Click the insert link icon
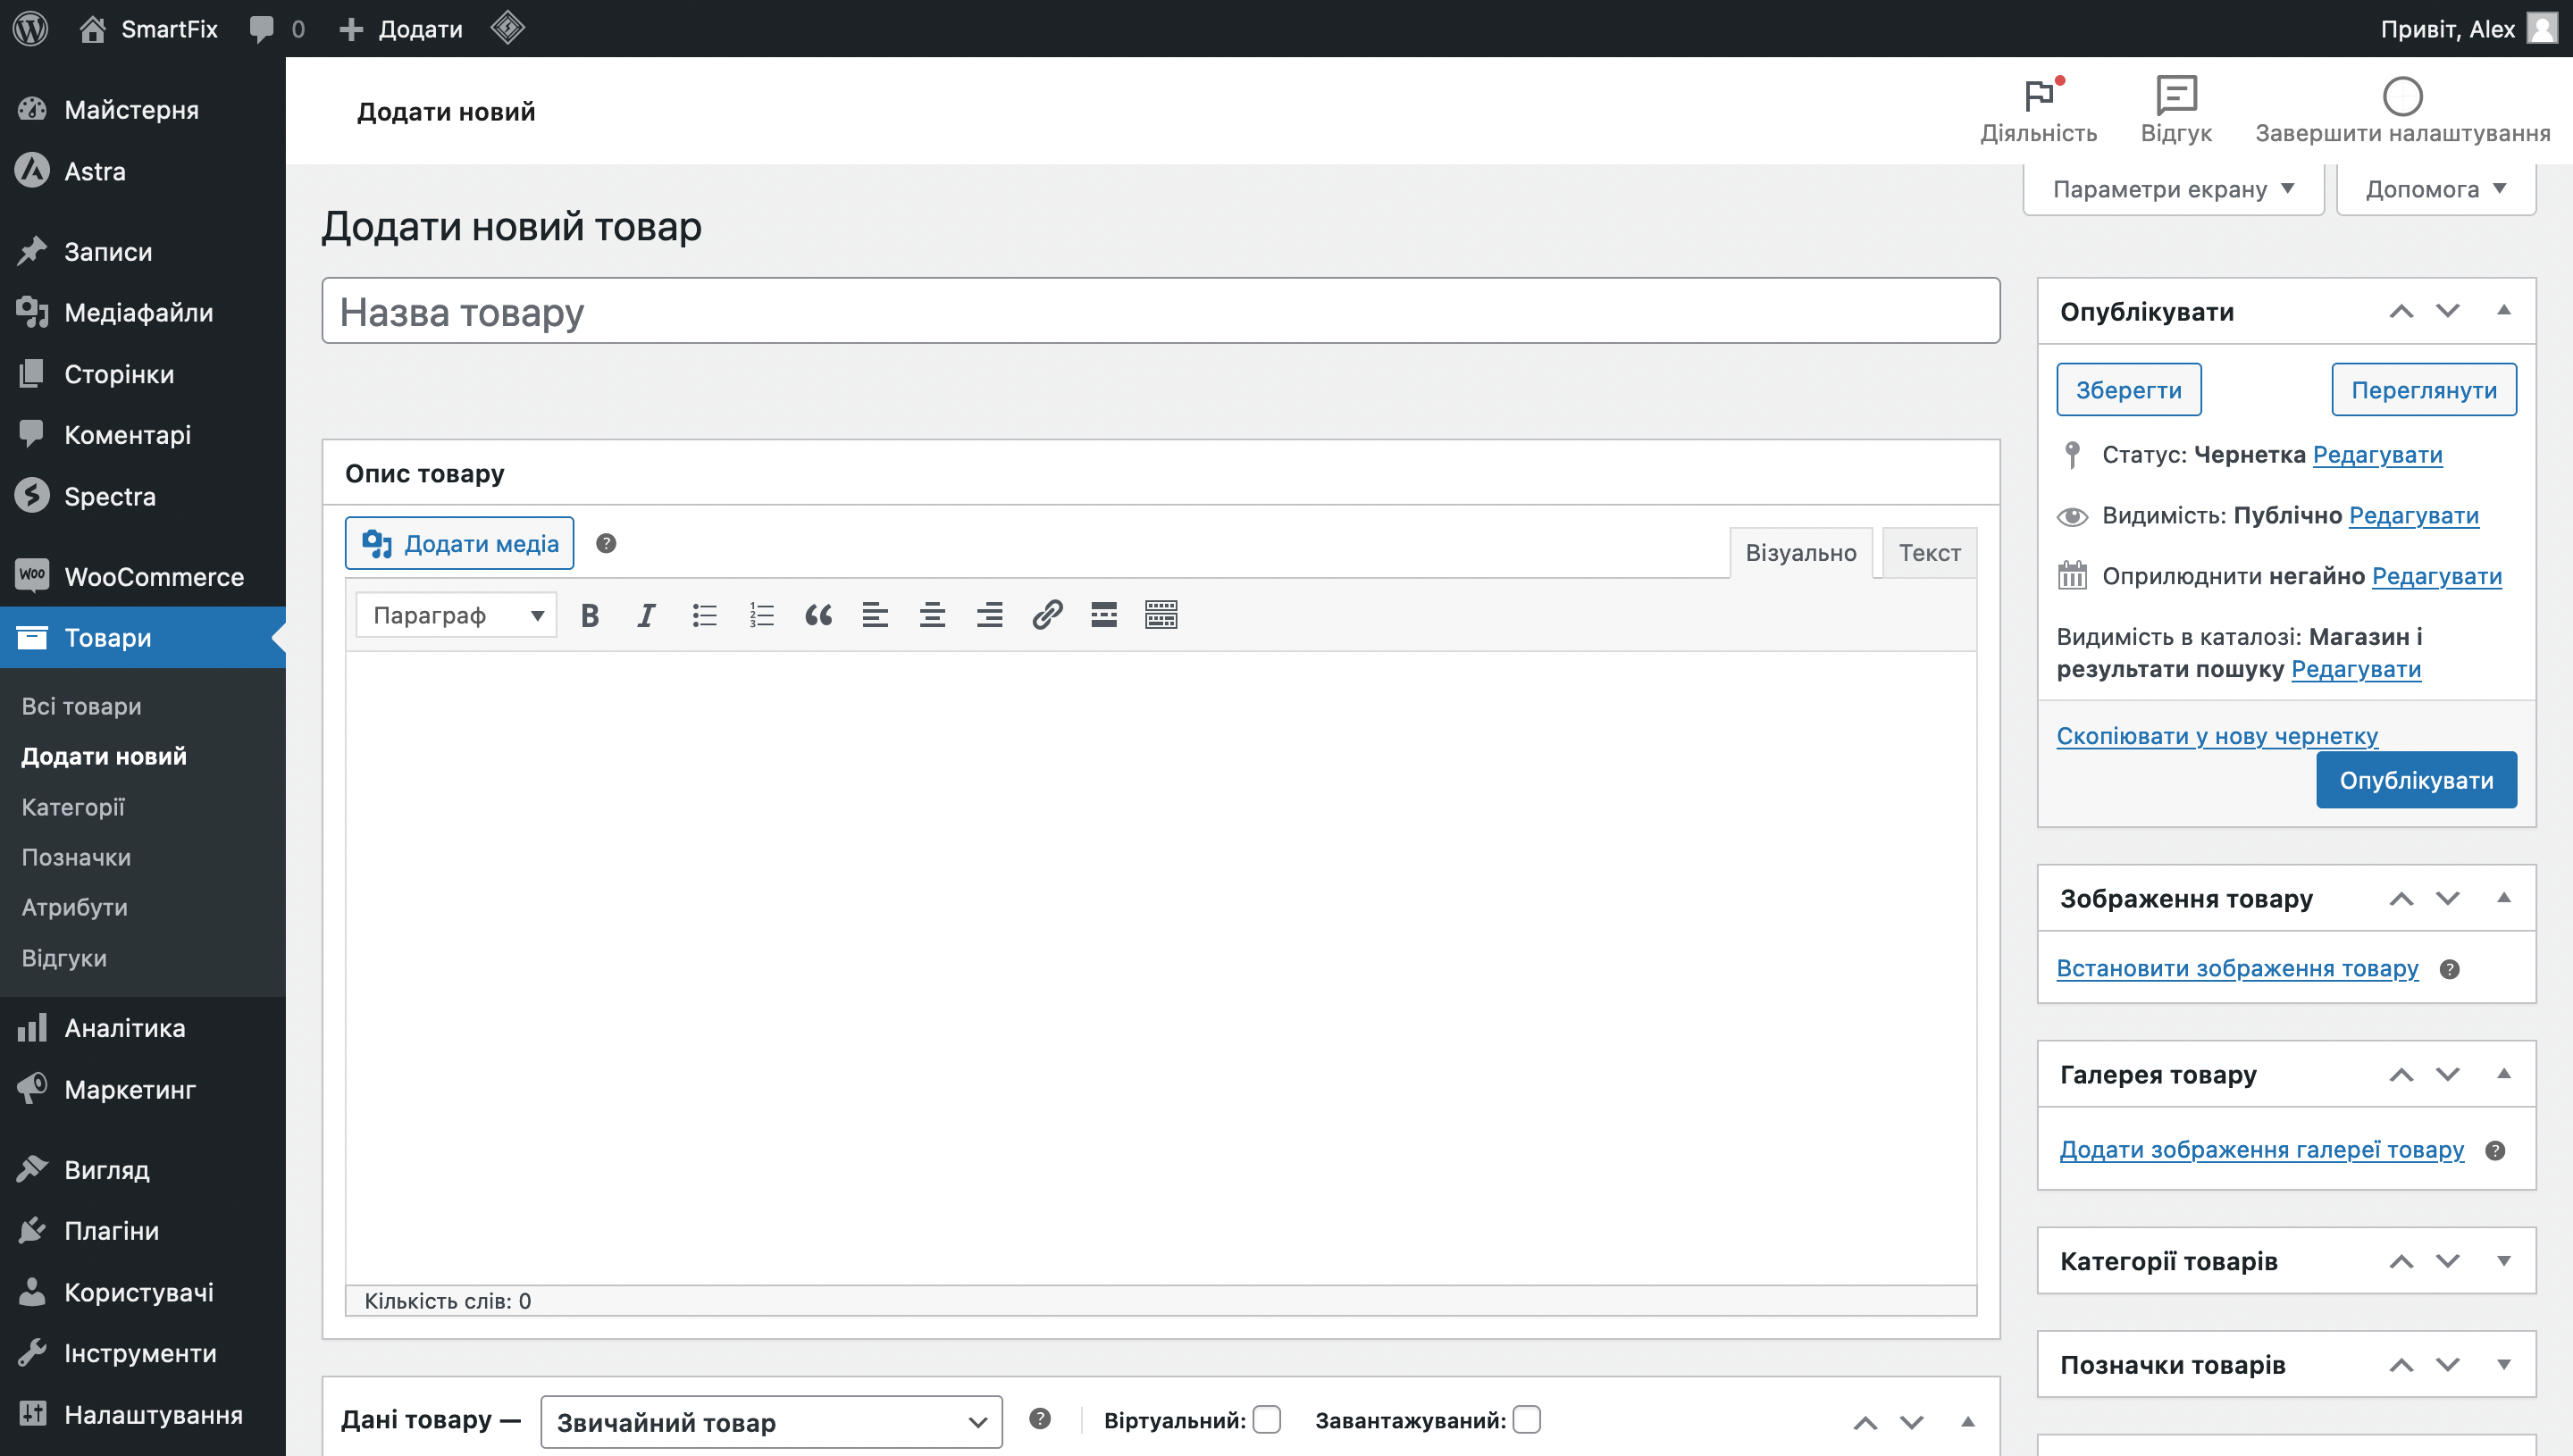The image size is (2573, 1456). coord(1047,615)
